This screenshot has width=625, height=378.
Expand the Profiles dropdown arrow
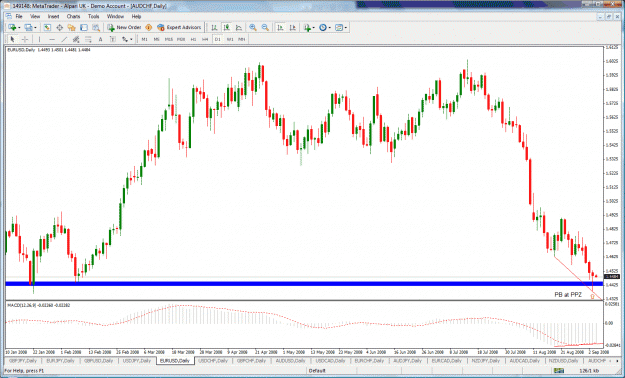tap(35, 28)
